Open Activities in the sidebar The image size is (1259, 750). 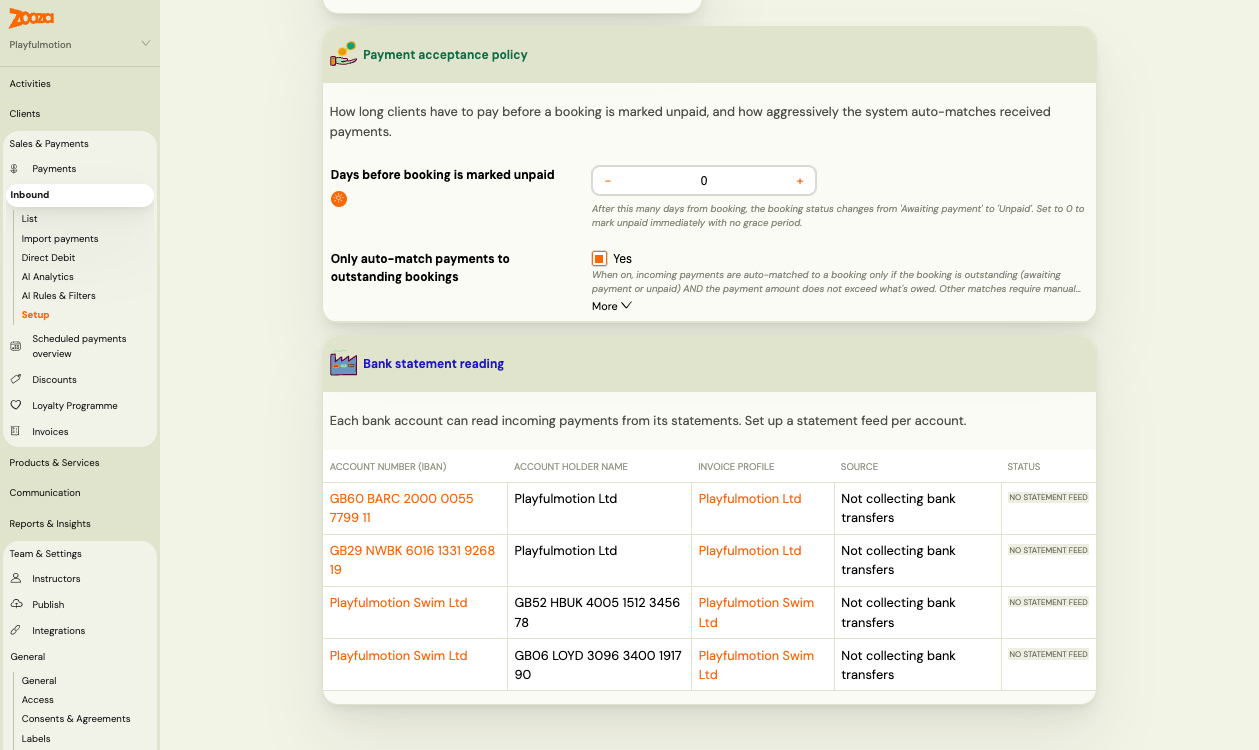click(30, 84)
